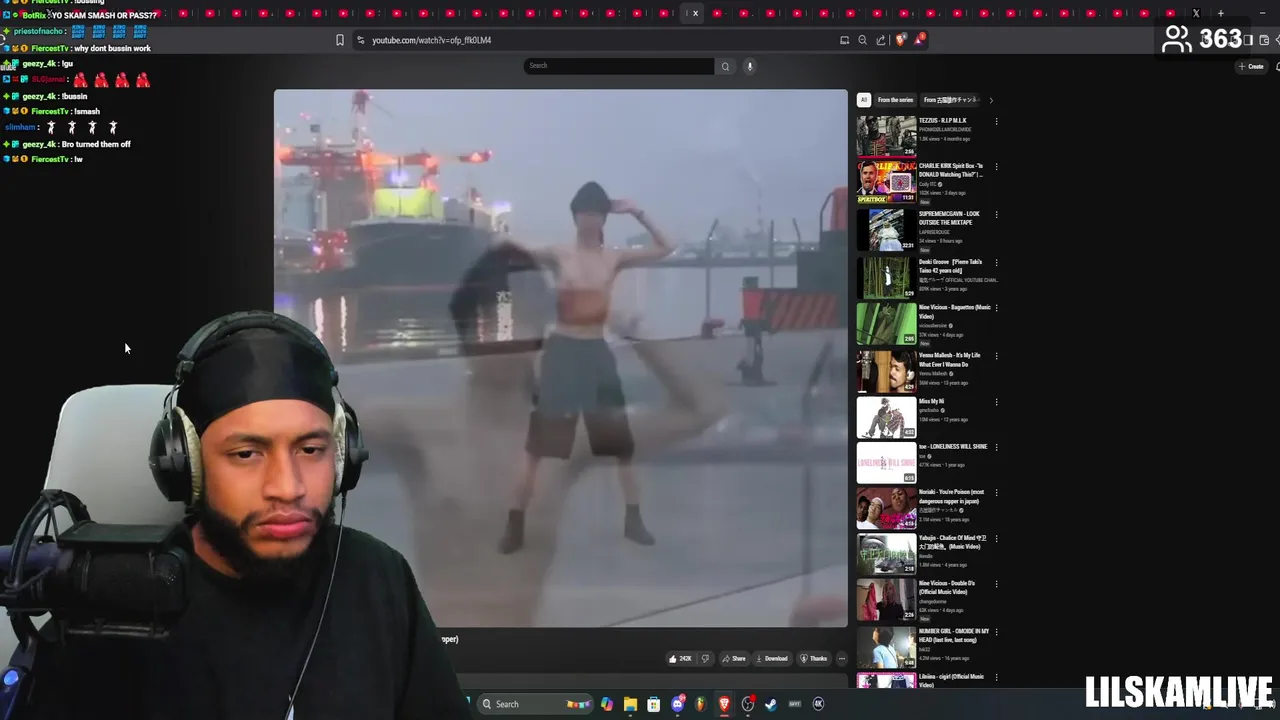Viewport: 1280px width, 720px height.
Task: Click the Share button below video
Action: click(x=734, y=659)
